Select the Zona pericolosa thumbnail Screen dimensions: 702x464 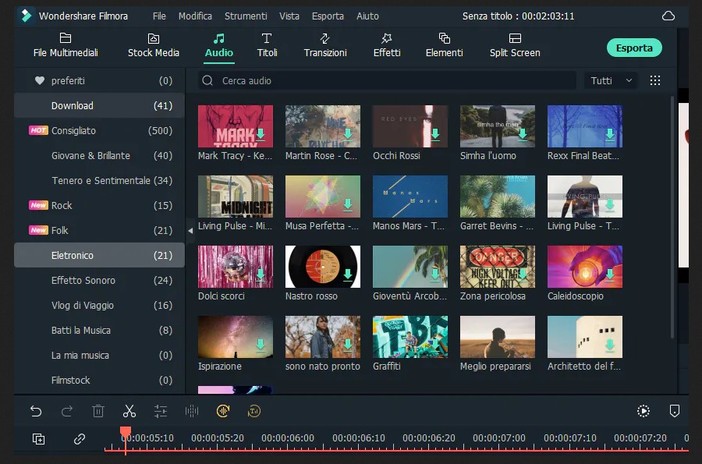tap(497, 266)
